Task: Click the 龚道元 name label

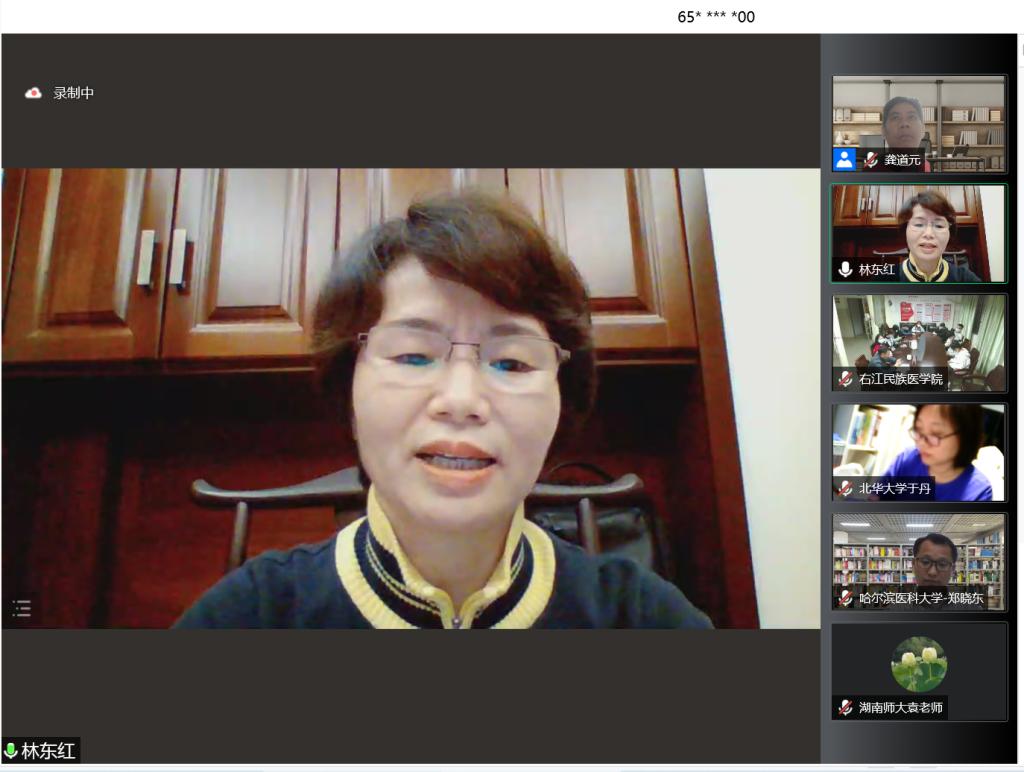Action: [902, 160]
